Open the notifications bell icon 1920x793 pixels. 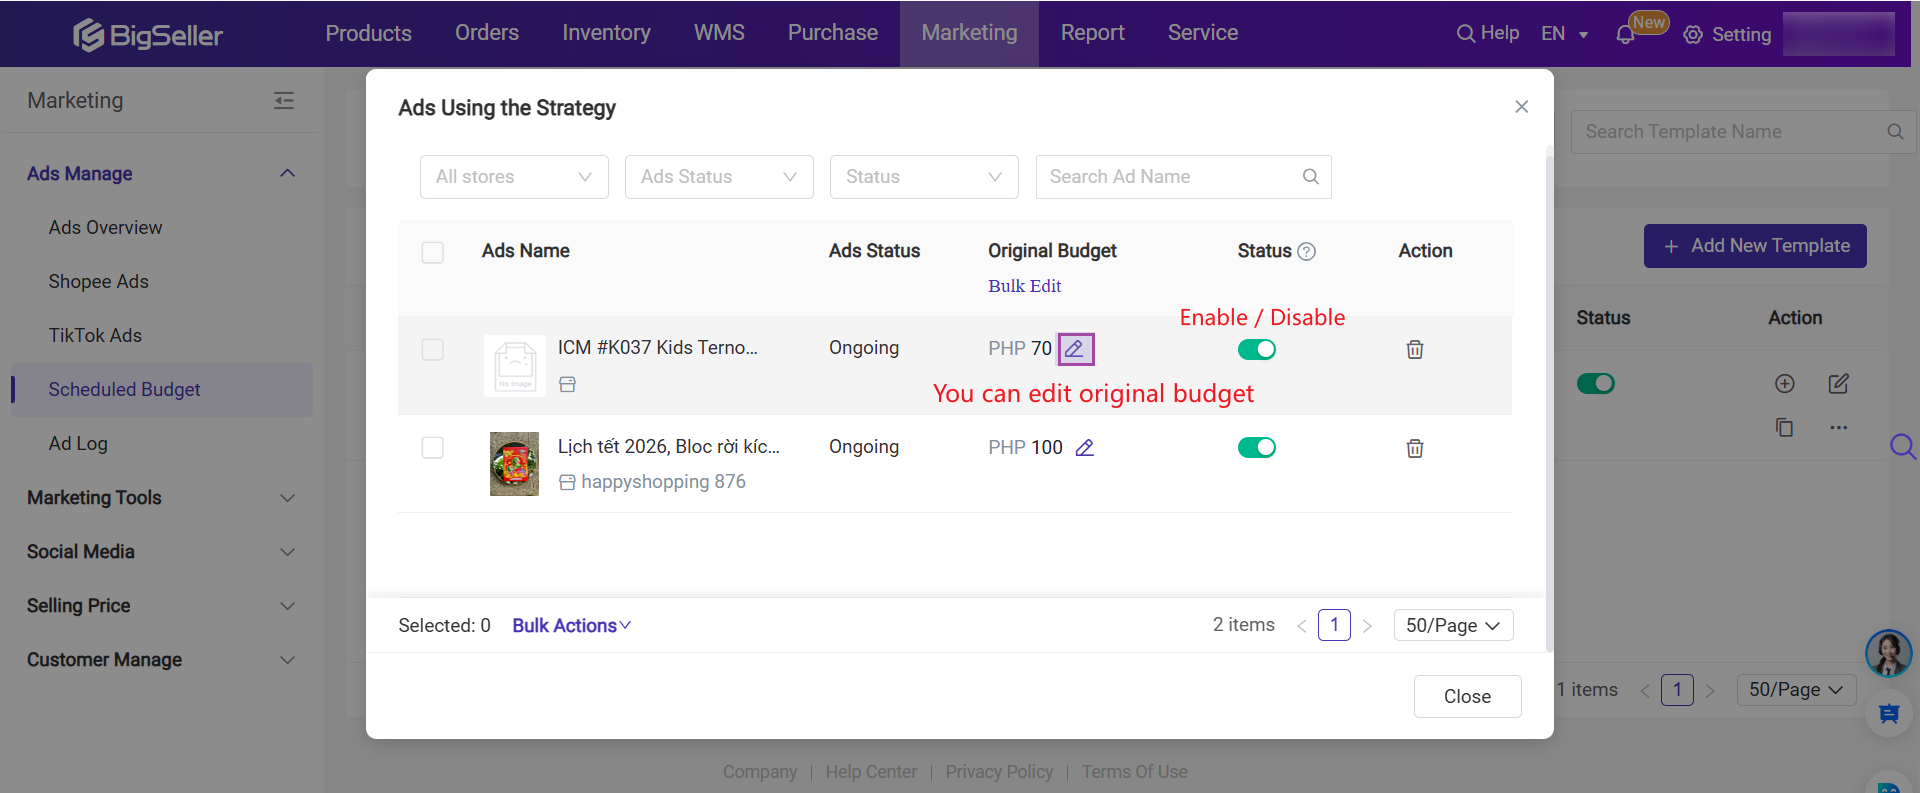coord(1625,35)
